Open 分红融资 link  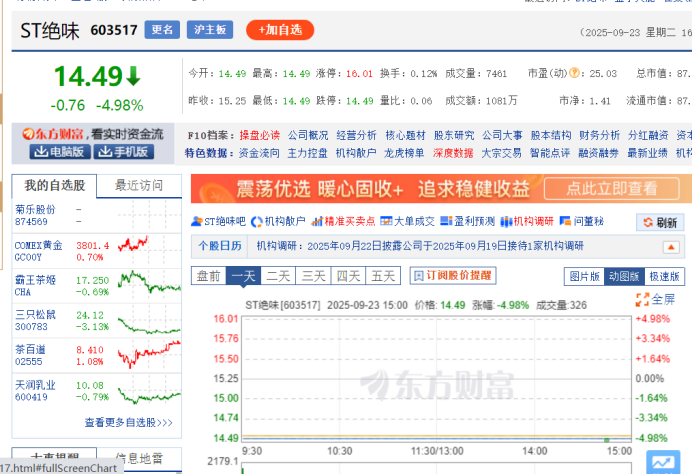click(x=648, y=135)
